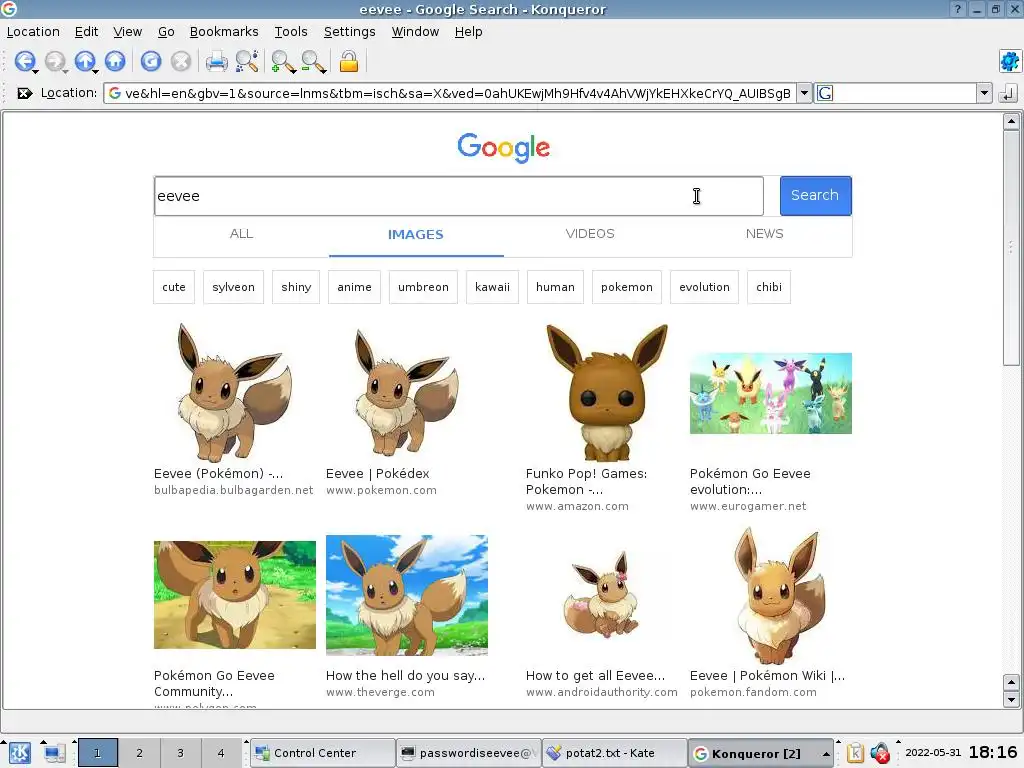Image resolution: width=1024 pixels, height=768 pixels.
Task: Filter results by the chibi chip
Action: pos(769,287)
